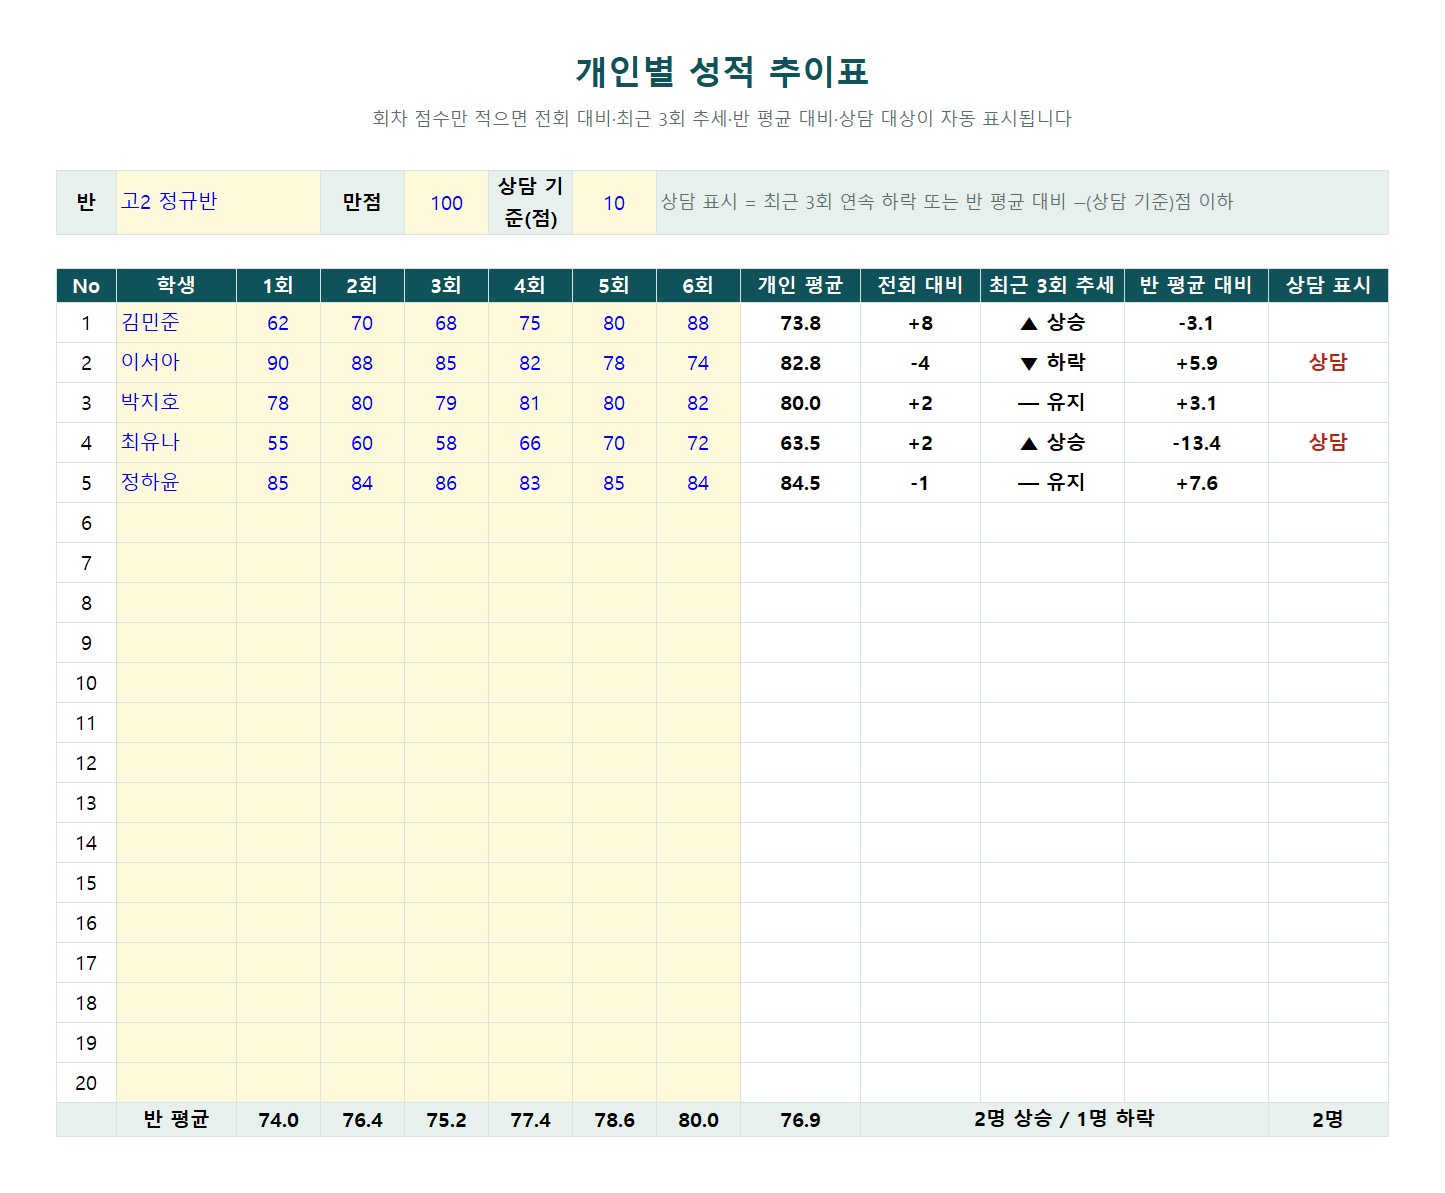The image size is (1445, 1193).
Task: Click the "6회" column header
Action: 698,286
